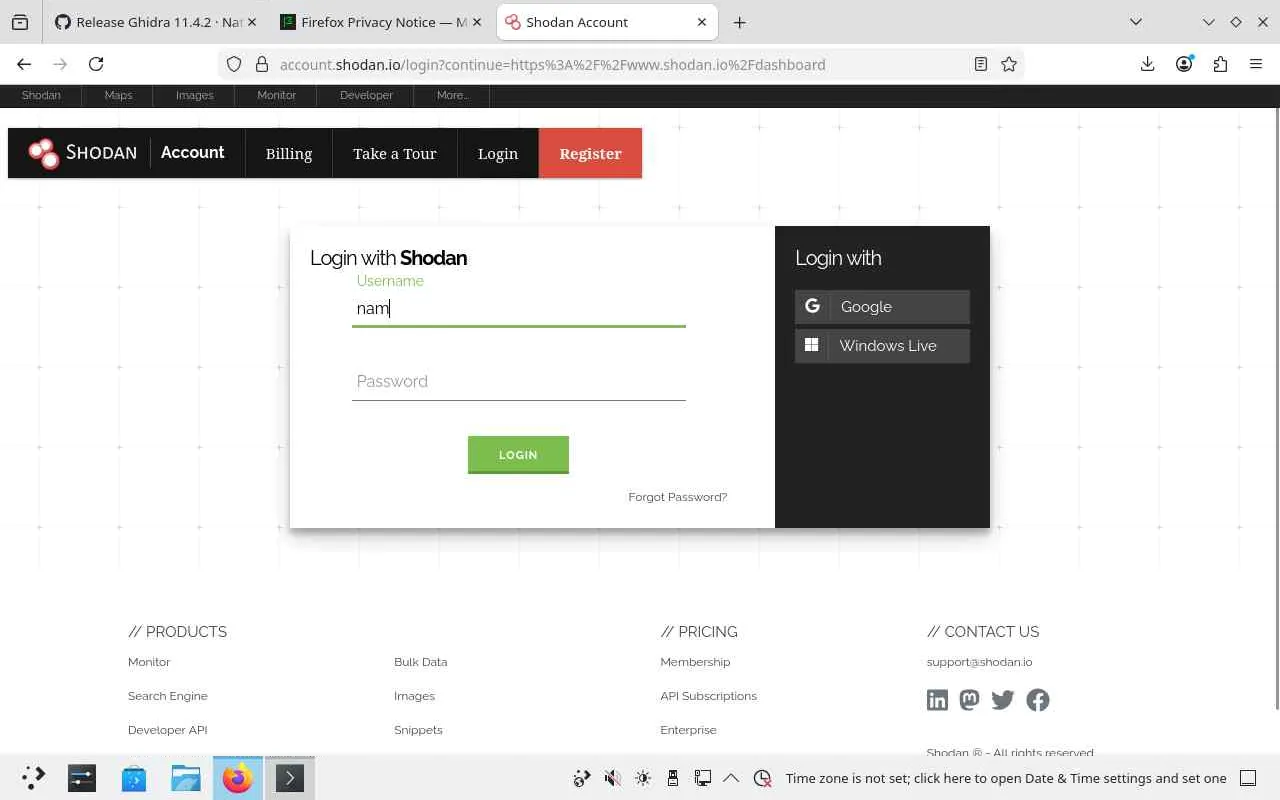Click the Shodan logo in the Account header
1280x800 pixels.
point(83,153)
